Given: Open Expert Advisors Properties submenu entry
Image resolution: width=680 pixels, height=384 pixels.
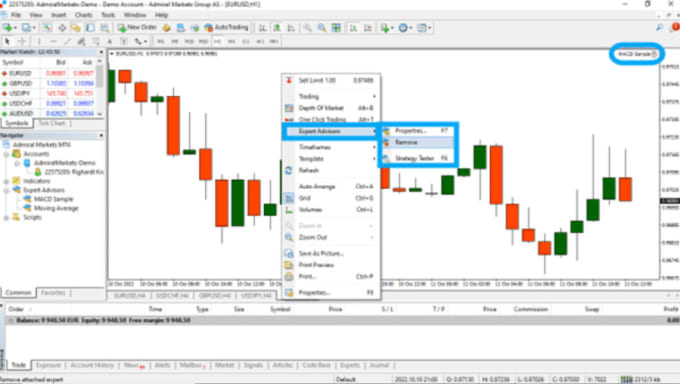Looking at the screenshot, I should pos(418,131).
